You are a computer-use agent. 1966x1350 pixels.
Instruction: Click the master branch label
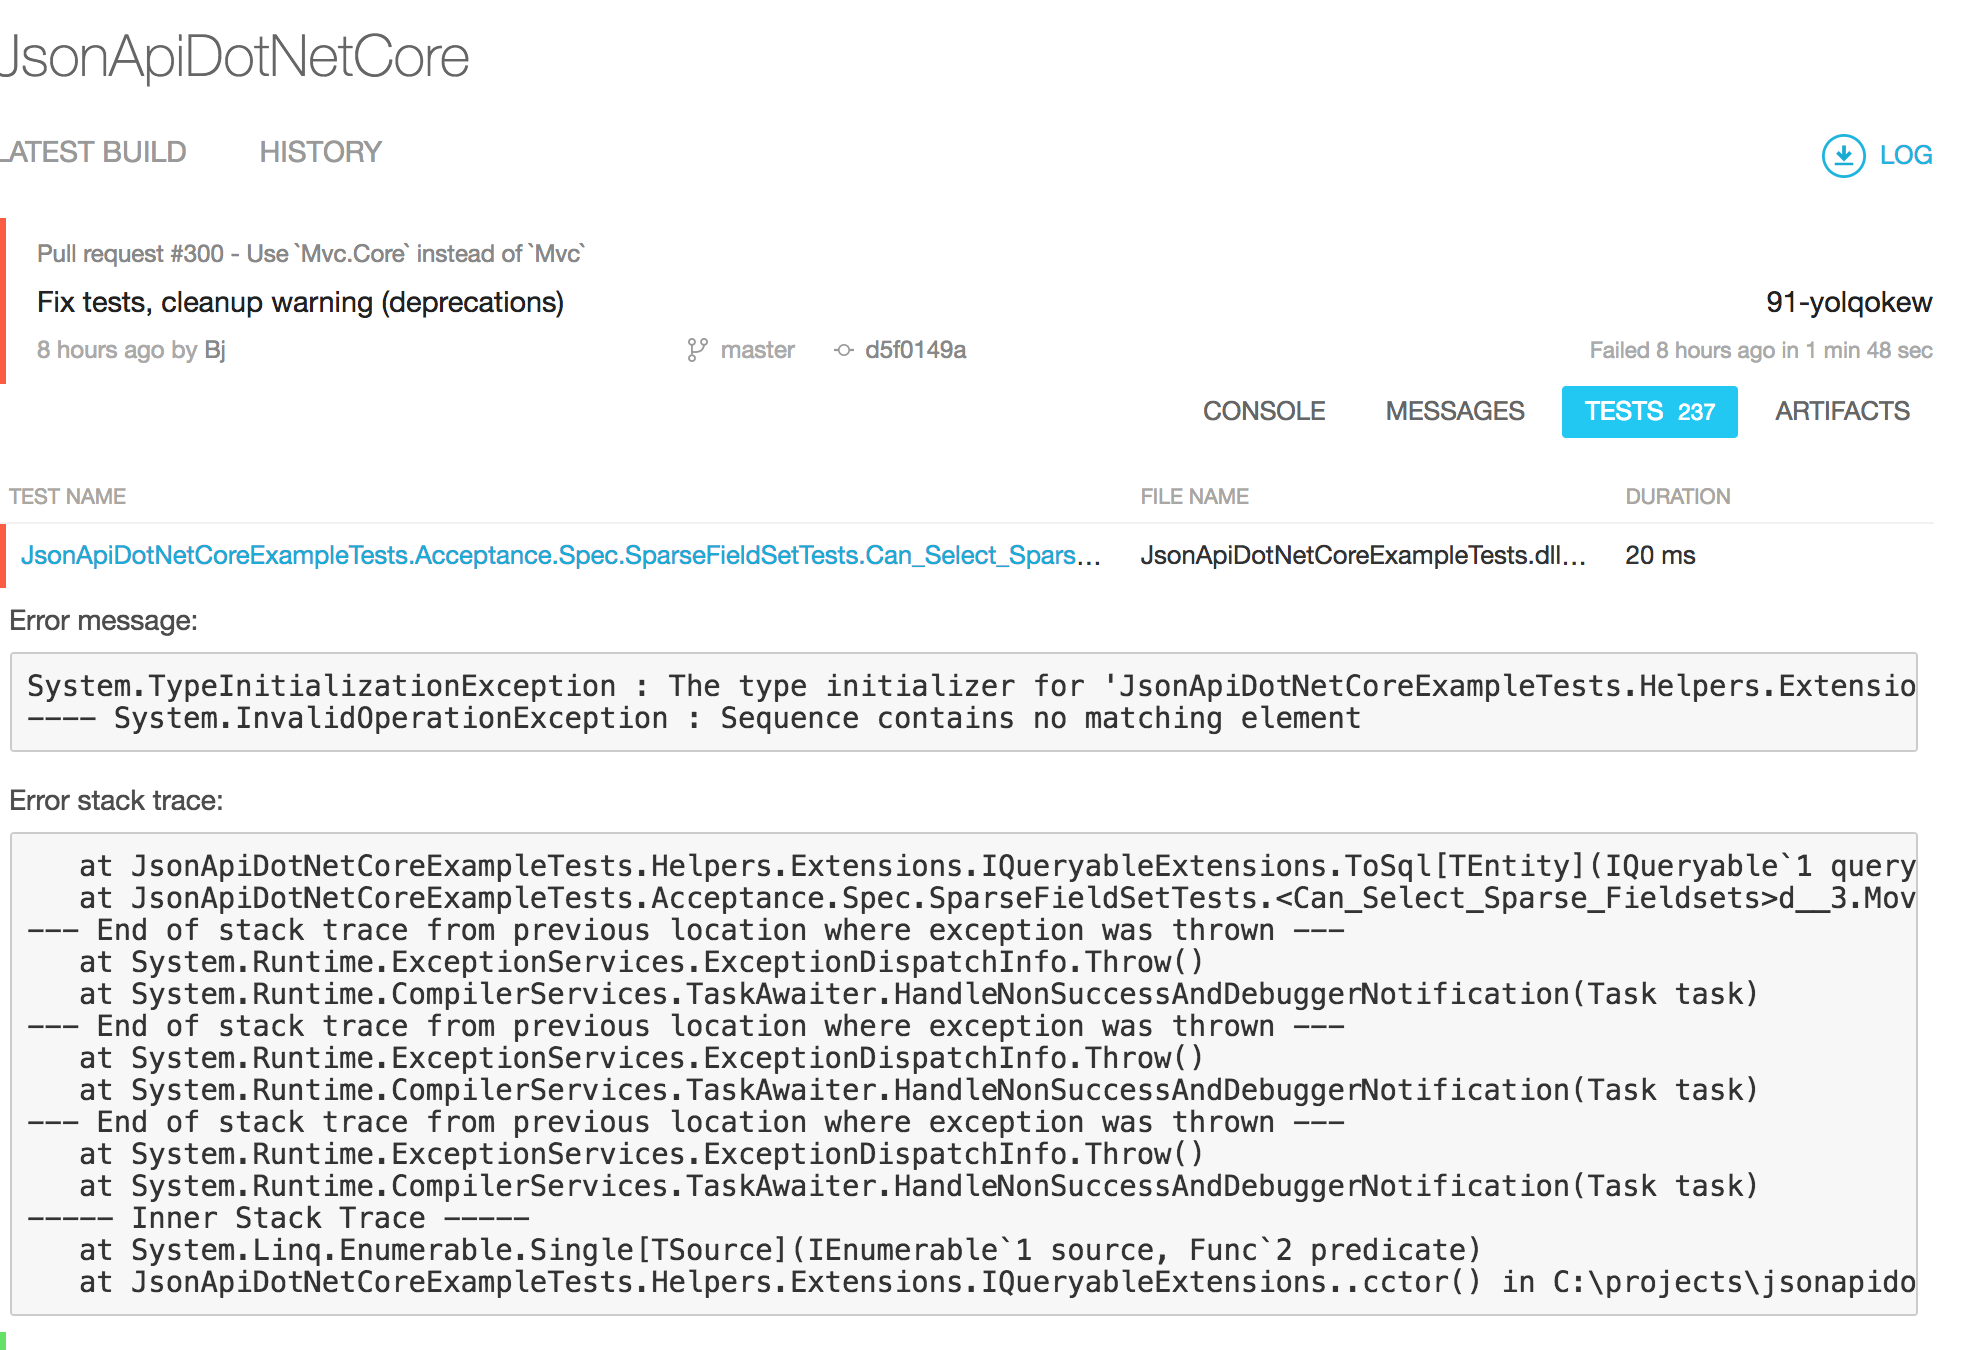tap(757, 350)
